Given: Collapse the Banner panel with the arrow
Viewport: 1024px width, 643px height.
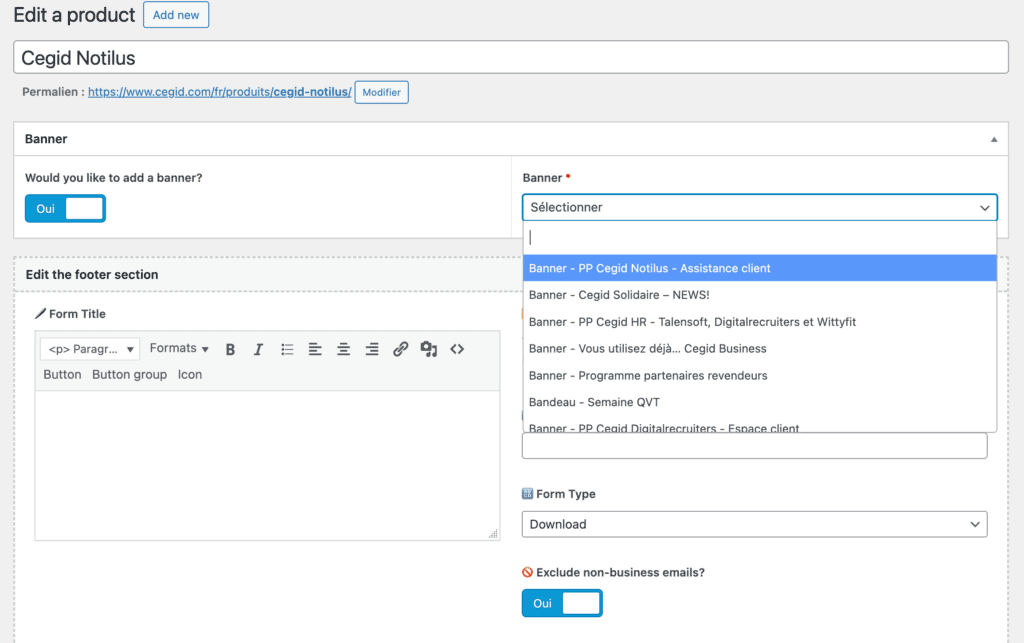Looking at the screenshot, I should [993, 139].
